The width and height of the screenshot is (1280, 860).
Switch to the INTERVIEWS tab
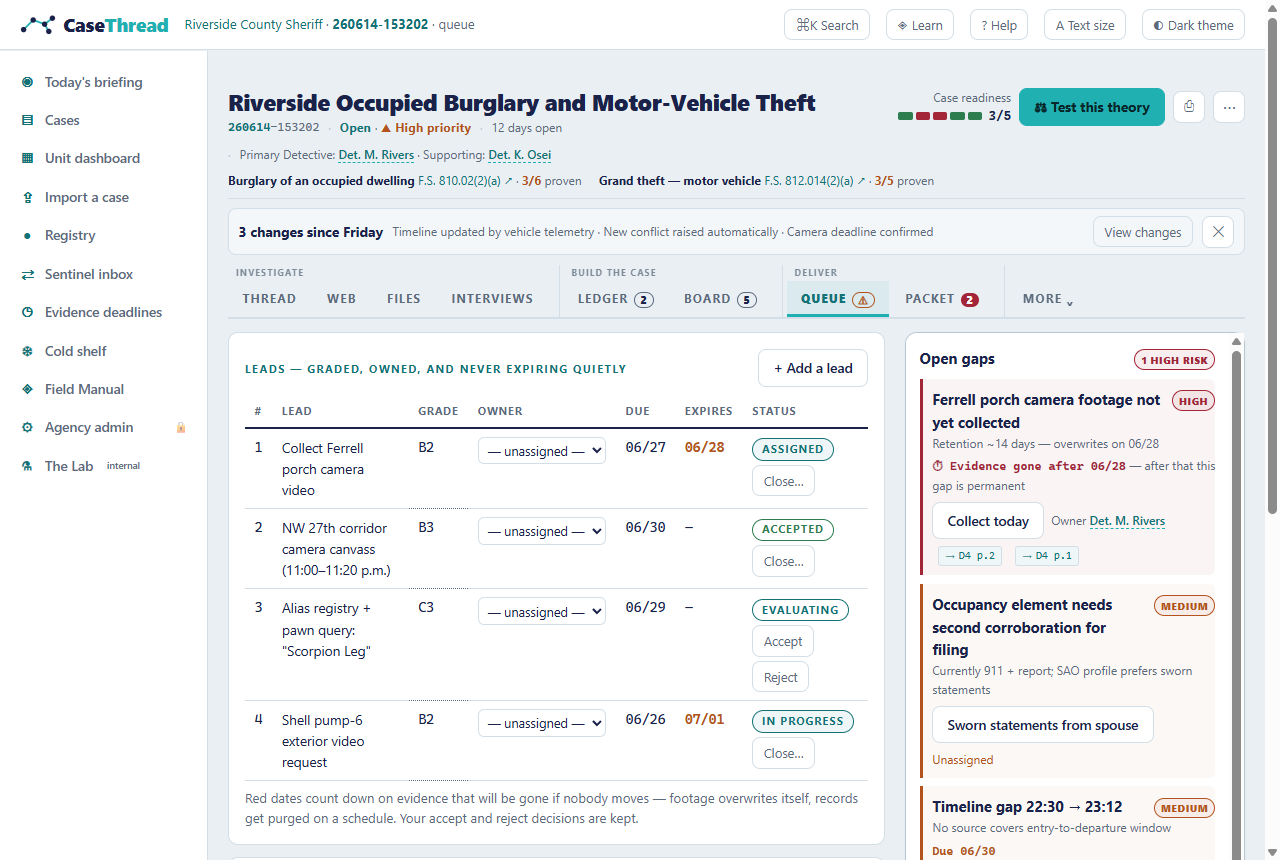492,299
